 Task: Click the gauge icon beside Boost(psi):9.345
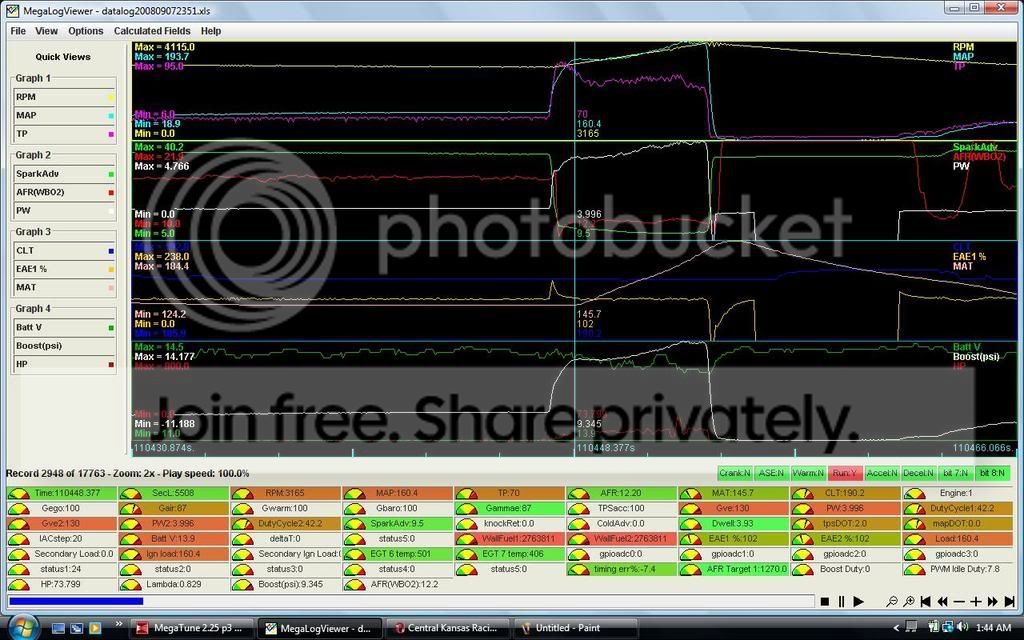[242, 584]
